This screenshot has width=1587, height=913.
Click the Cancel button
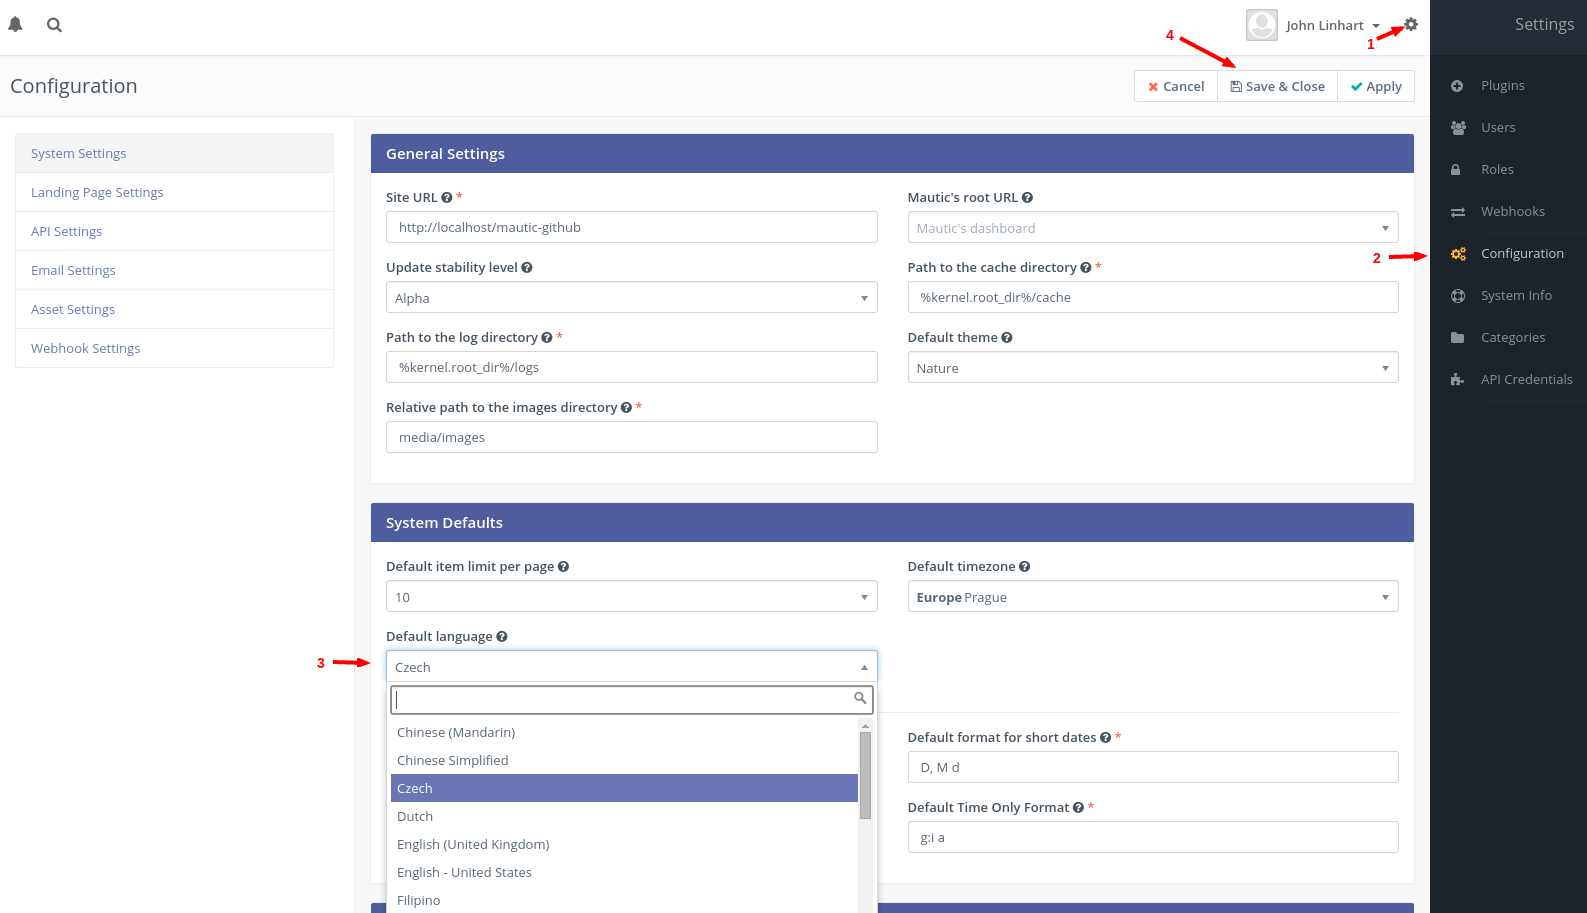pos(1176,86)
